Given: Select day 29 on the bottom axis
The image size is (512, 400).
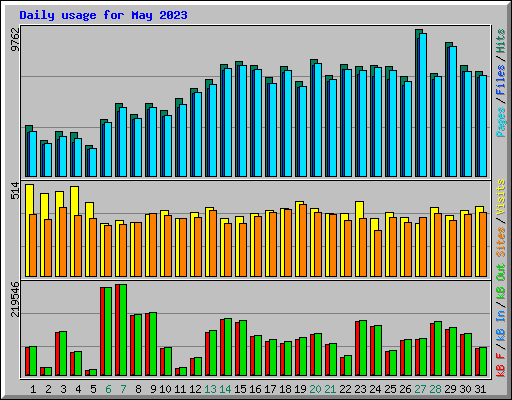Looking at the screenshot, I should coord(450,389).
